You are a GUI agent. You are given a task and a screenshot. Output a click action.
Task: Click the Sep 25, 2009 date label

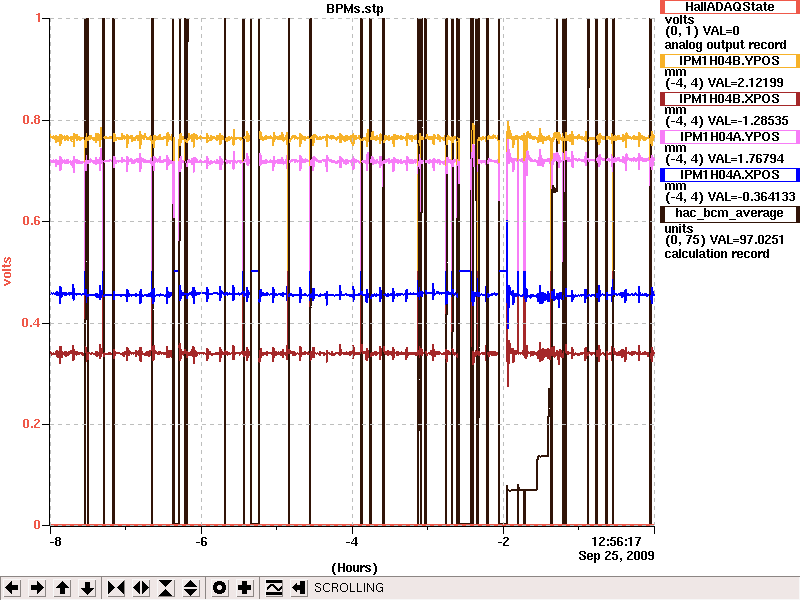616,556
